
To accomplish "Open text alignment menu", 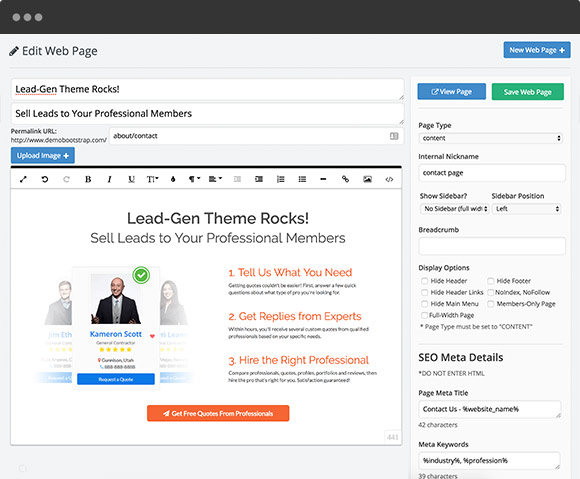I will point(215,179).
